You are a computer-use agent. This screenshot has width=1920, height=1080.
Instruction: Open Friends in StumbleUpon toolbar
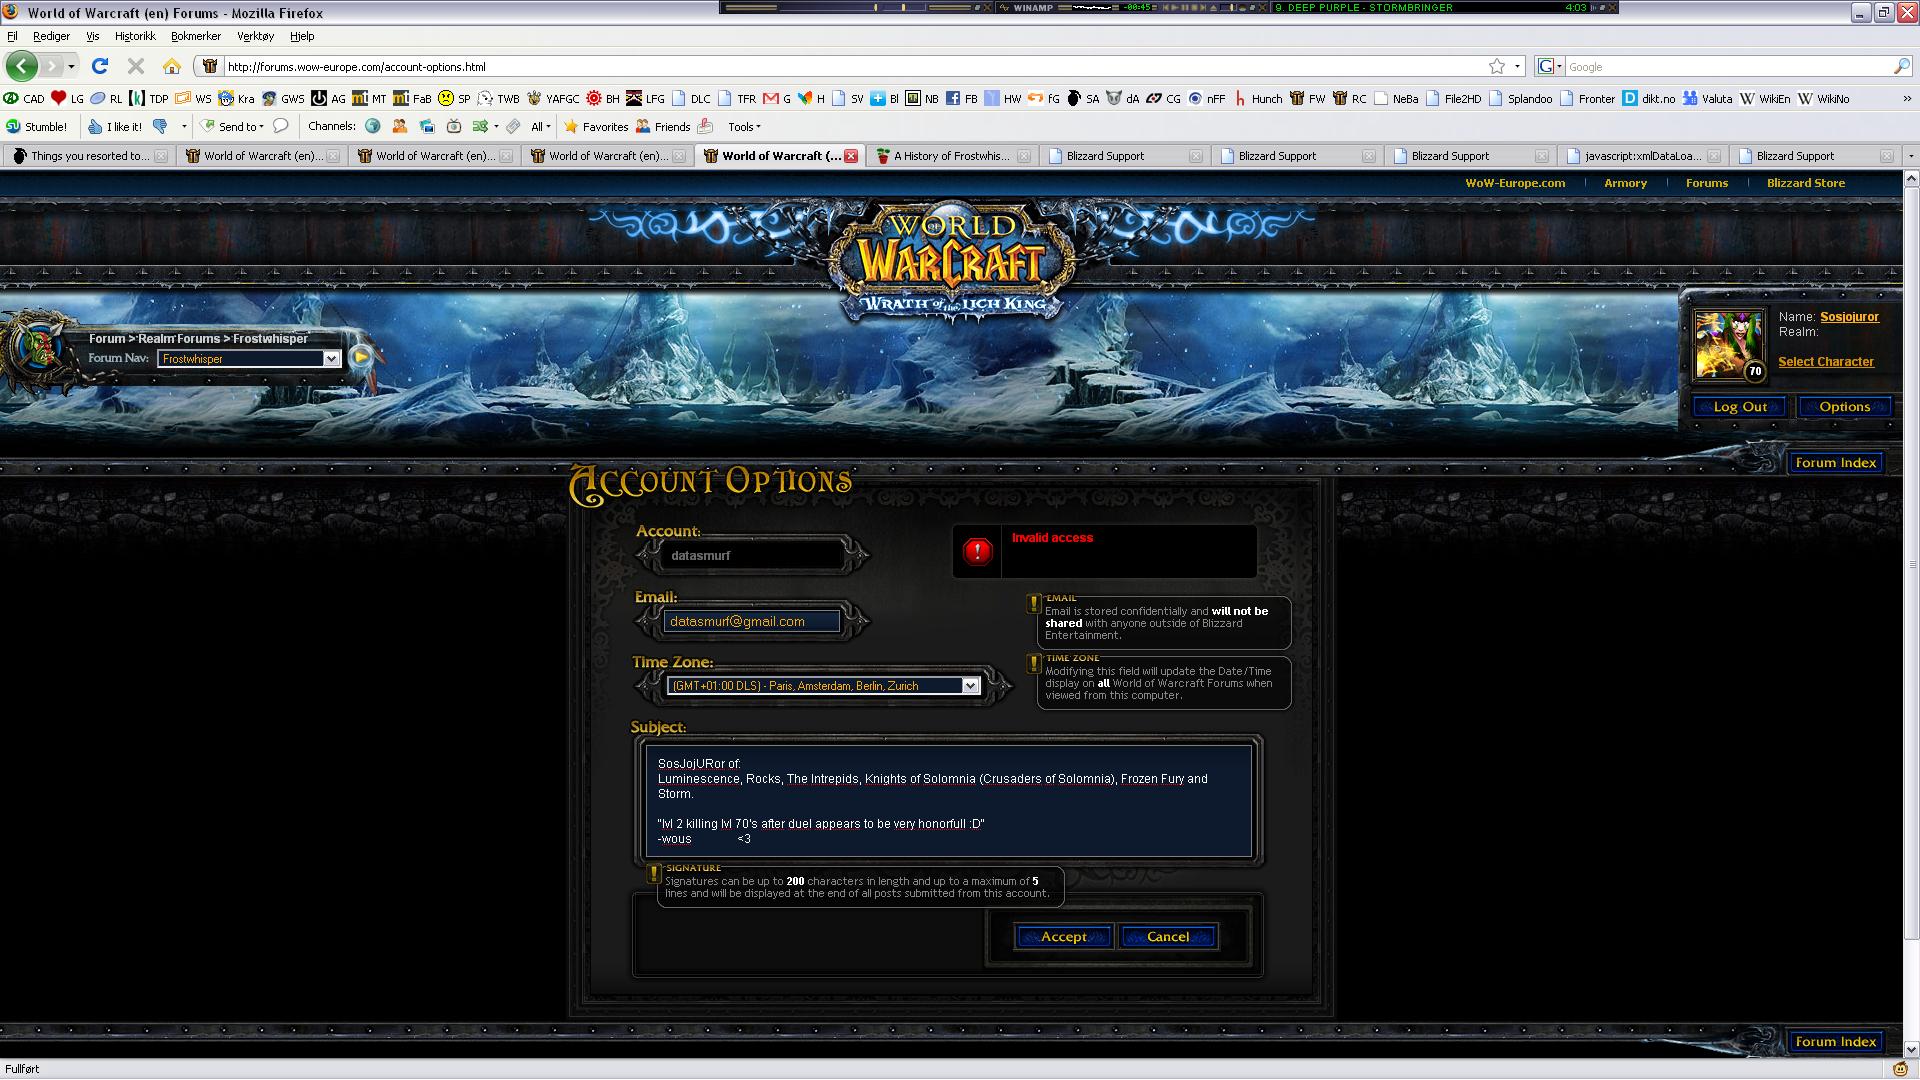pos(663,127)
